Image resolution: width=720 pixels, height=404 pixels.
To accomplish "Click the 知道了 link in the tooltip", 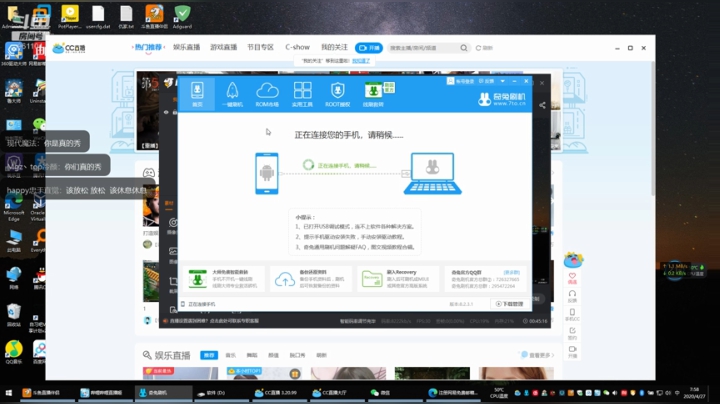I will [x=360, y=61].
